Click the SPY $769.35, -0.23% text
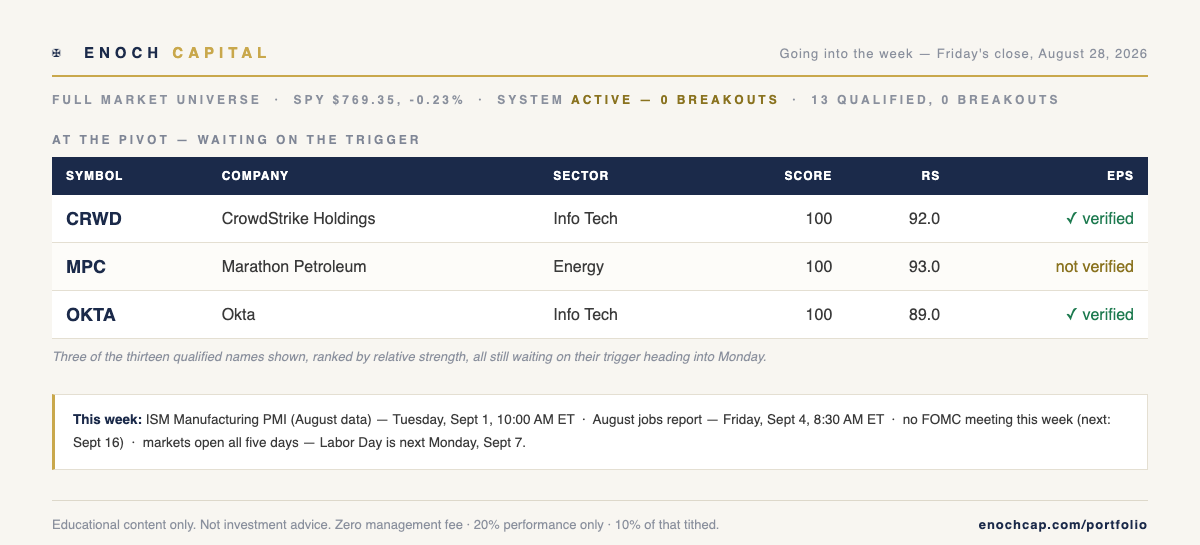Image resolution: width=1200 pixels, height=545 pixels. coord(378,100)
